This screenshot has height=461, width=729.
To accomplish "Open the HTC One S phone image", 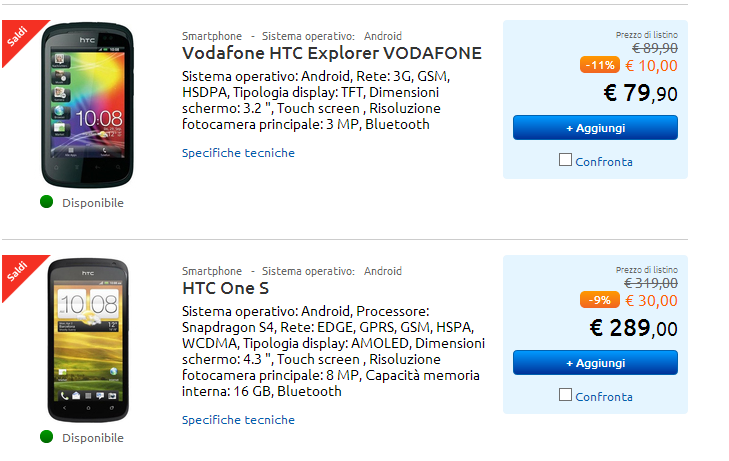I will click(x=88, y=340).
